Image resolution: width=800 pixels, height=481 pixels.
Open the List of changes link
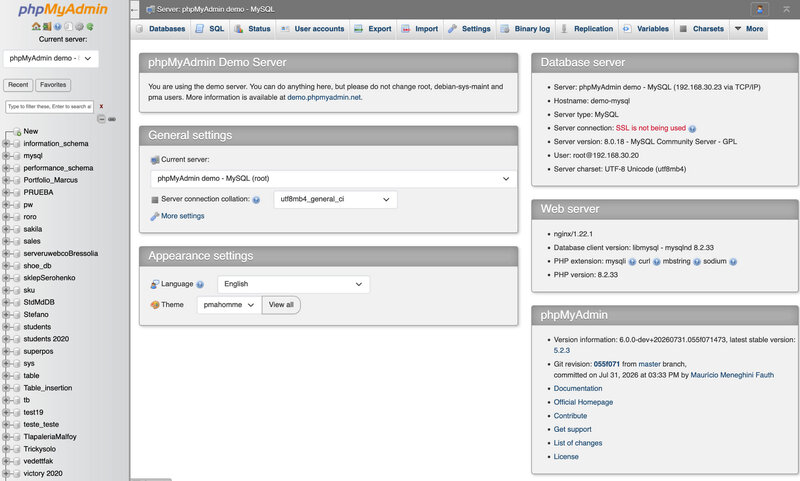point(578,443)
